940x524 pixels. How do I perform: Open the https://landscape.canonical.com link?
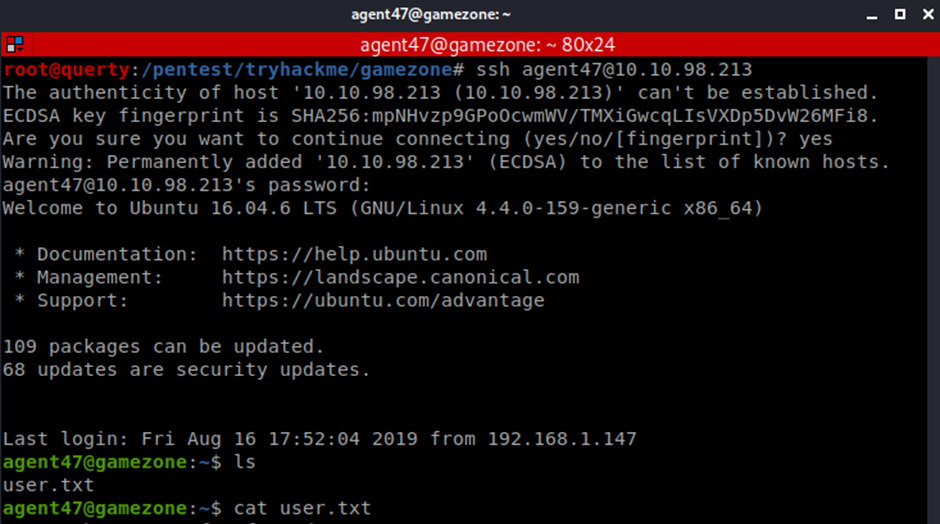click(x=400, y=277)
